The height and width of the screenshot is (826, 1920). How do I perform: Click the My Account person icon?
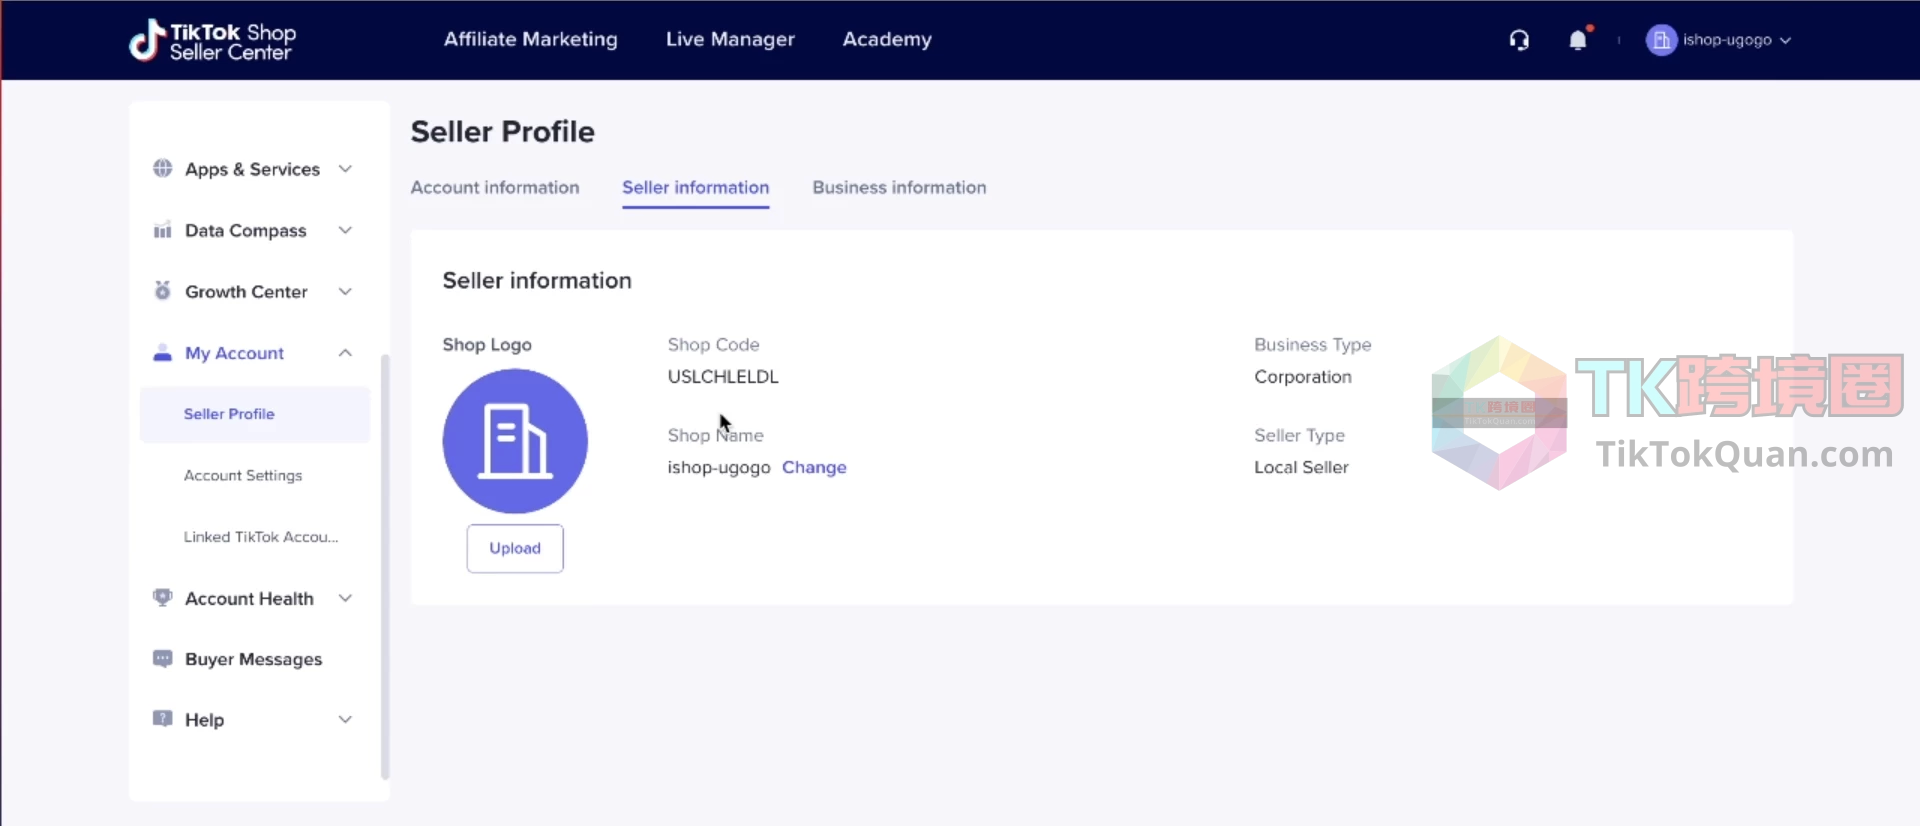pyautogui.click(x=162, y=353)
